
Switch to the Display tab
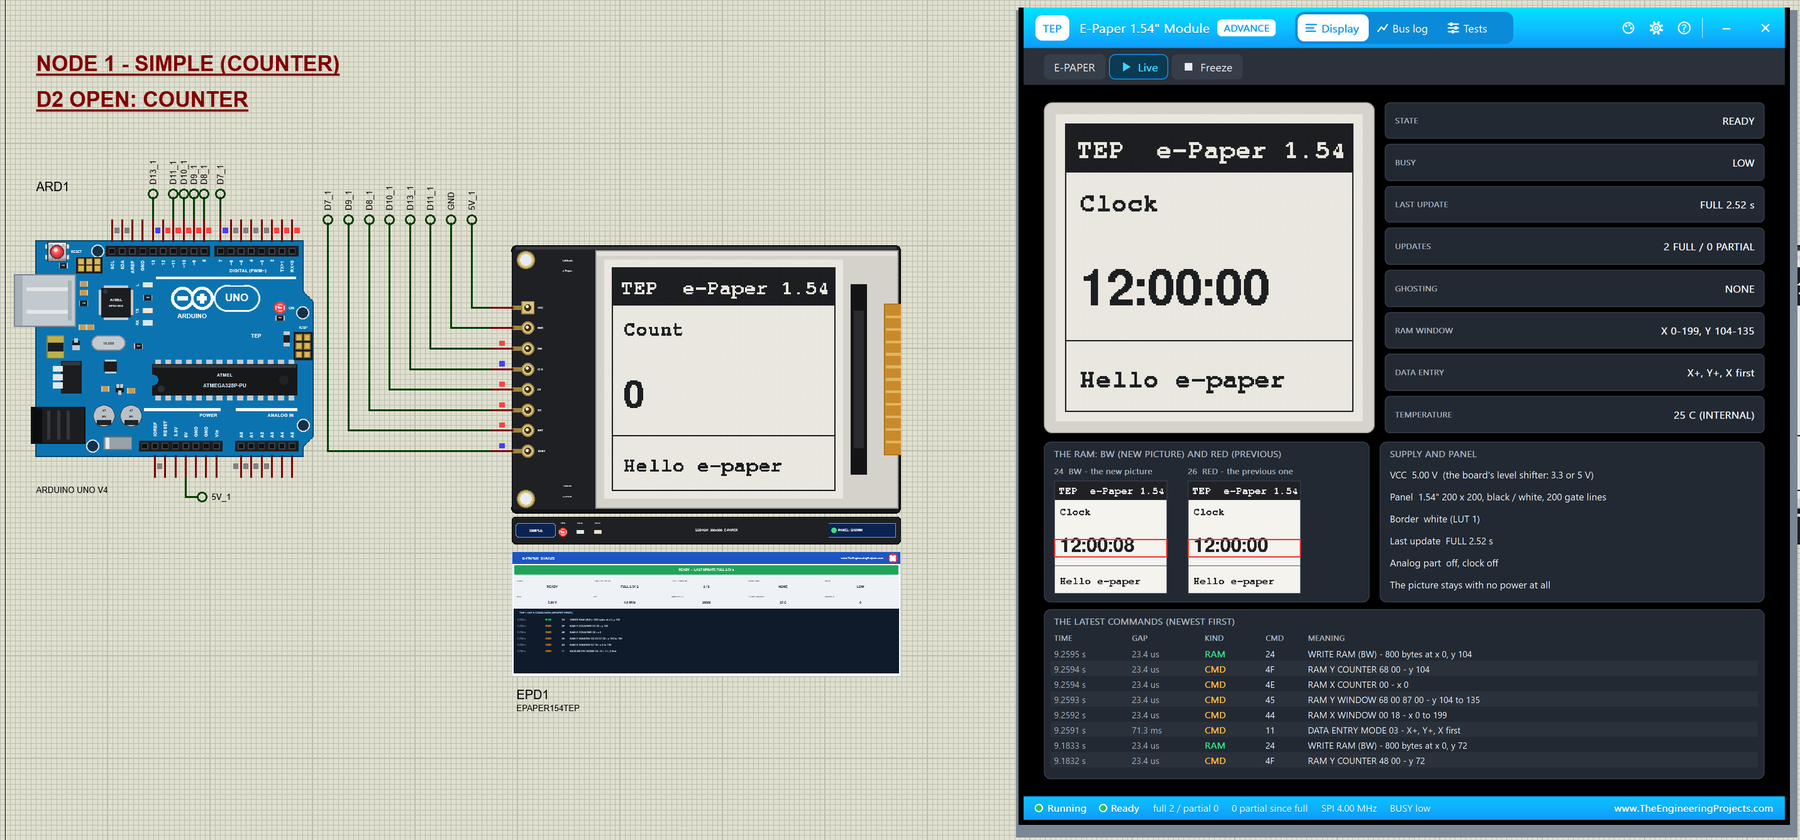(x=1332, y=28)
